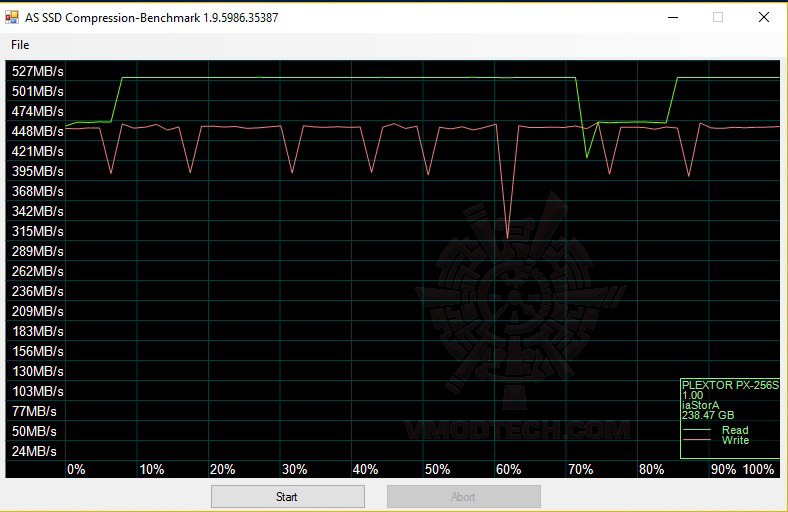
Task: Click the 77MB/s axis label
Action: pos(34,412)
